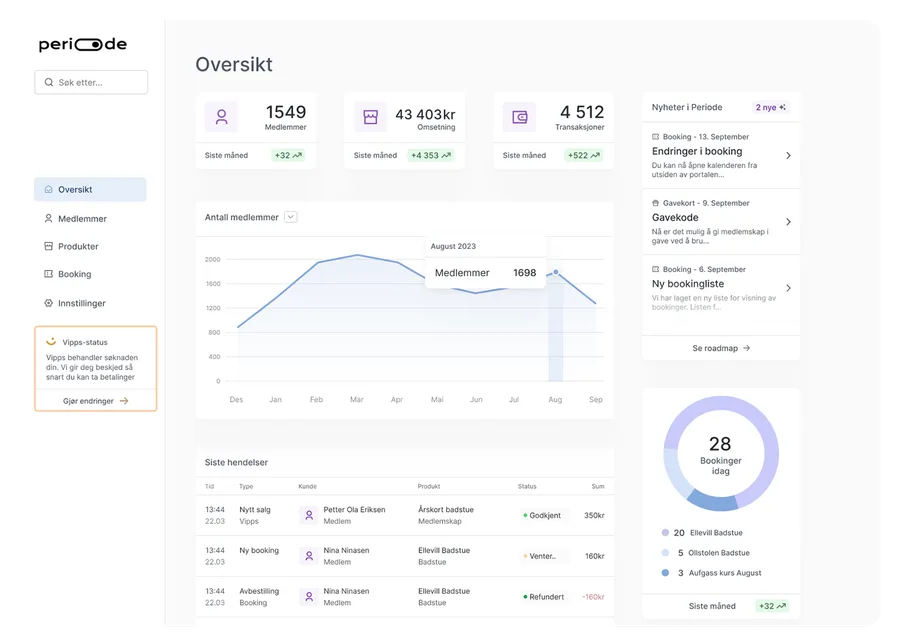Click the Medlemmer card person icon
This screenshot has height=640, width=900.
pos(221,117)
